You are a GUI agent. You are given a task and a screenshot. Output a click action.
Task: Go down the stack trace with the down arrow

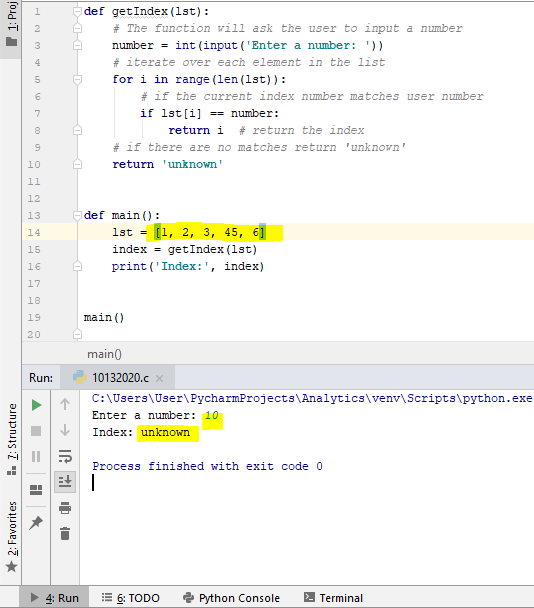pos(65,430)
